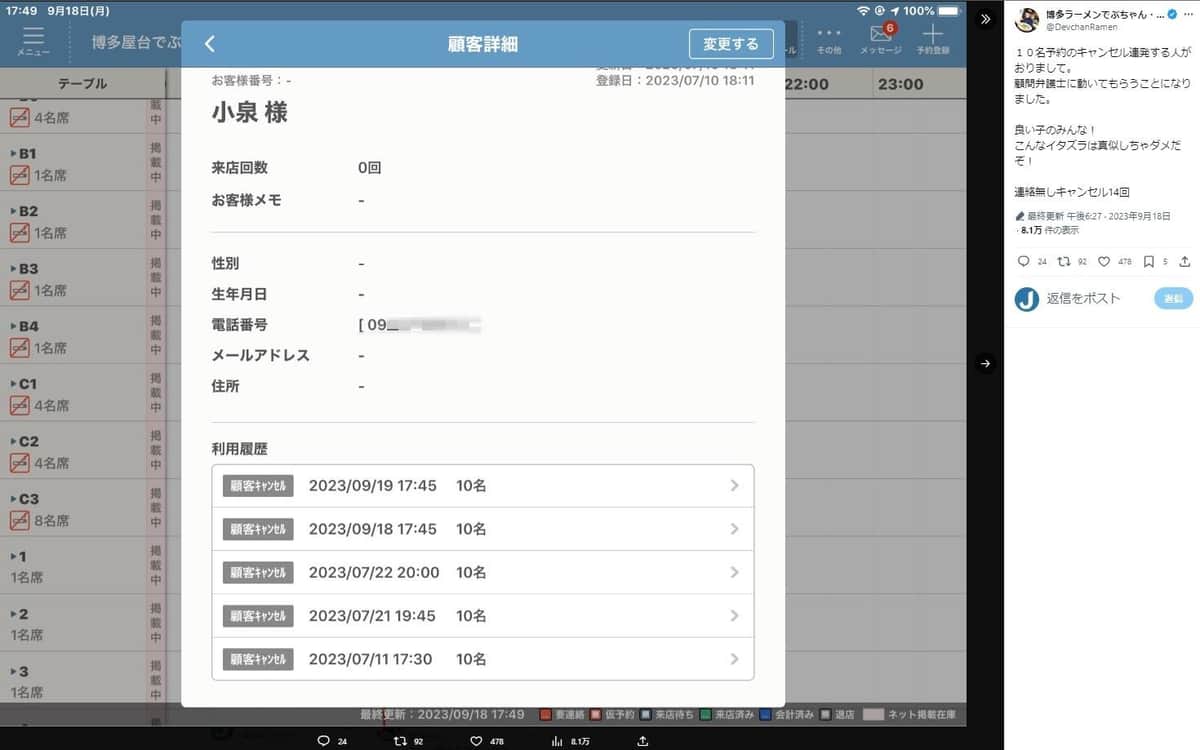This screenshot has width=1200, height=750.
Task: Click the share icon in tweet sidebar
Action: [1185, 261]
